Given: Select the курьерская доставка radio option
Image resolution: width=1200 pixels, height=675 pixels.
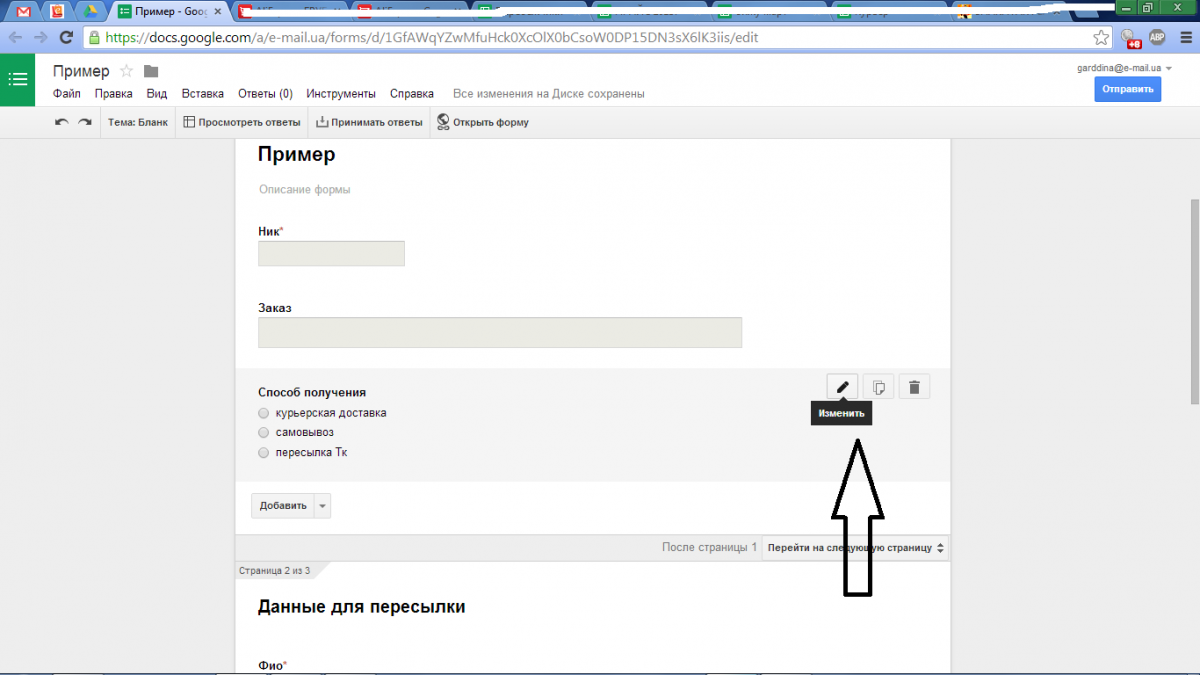Looking at the screenshot, I should pyautogui.click(x=263, y=413).
